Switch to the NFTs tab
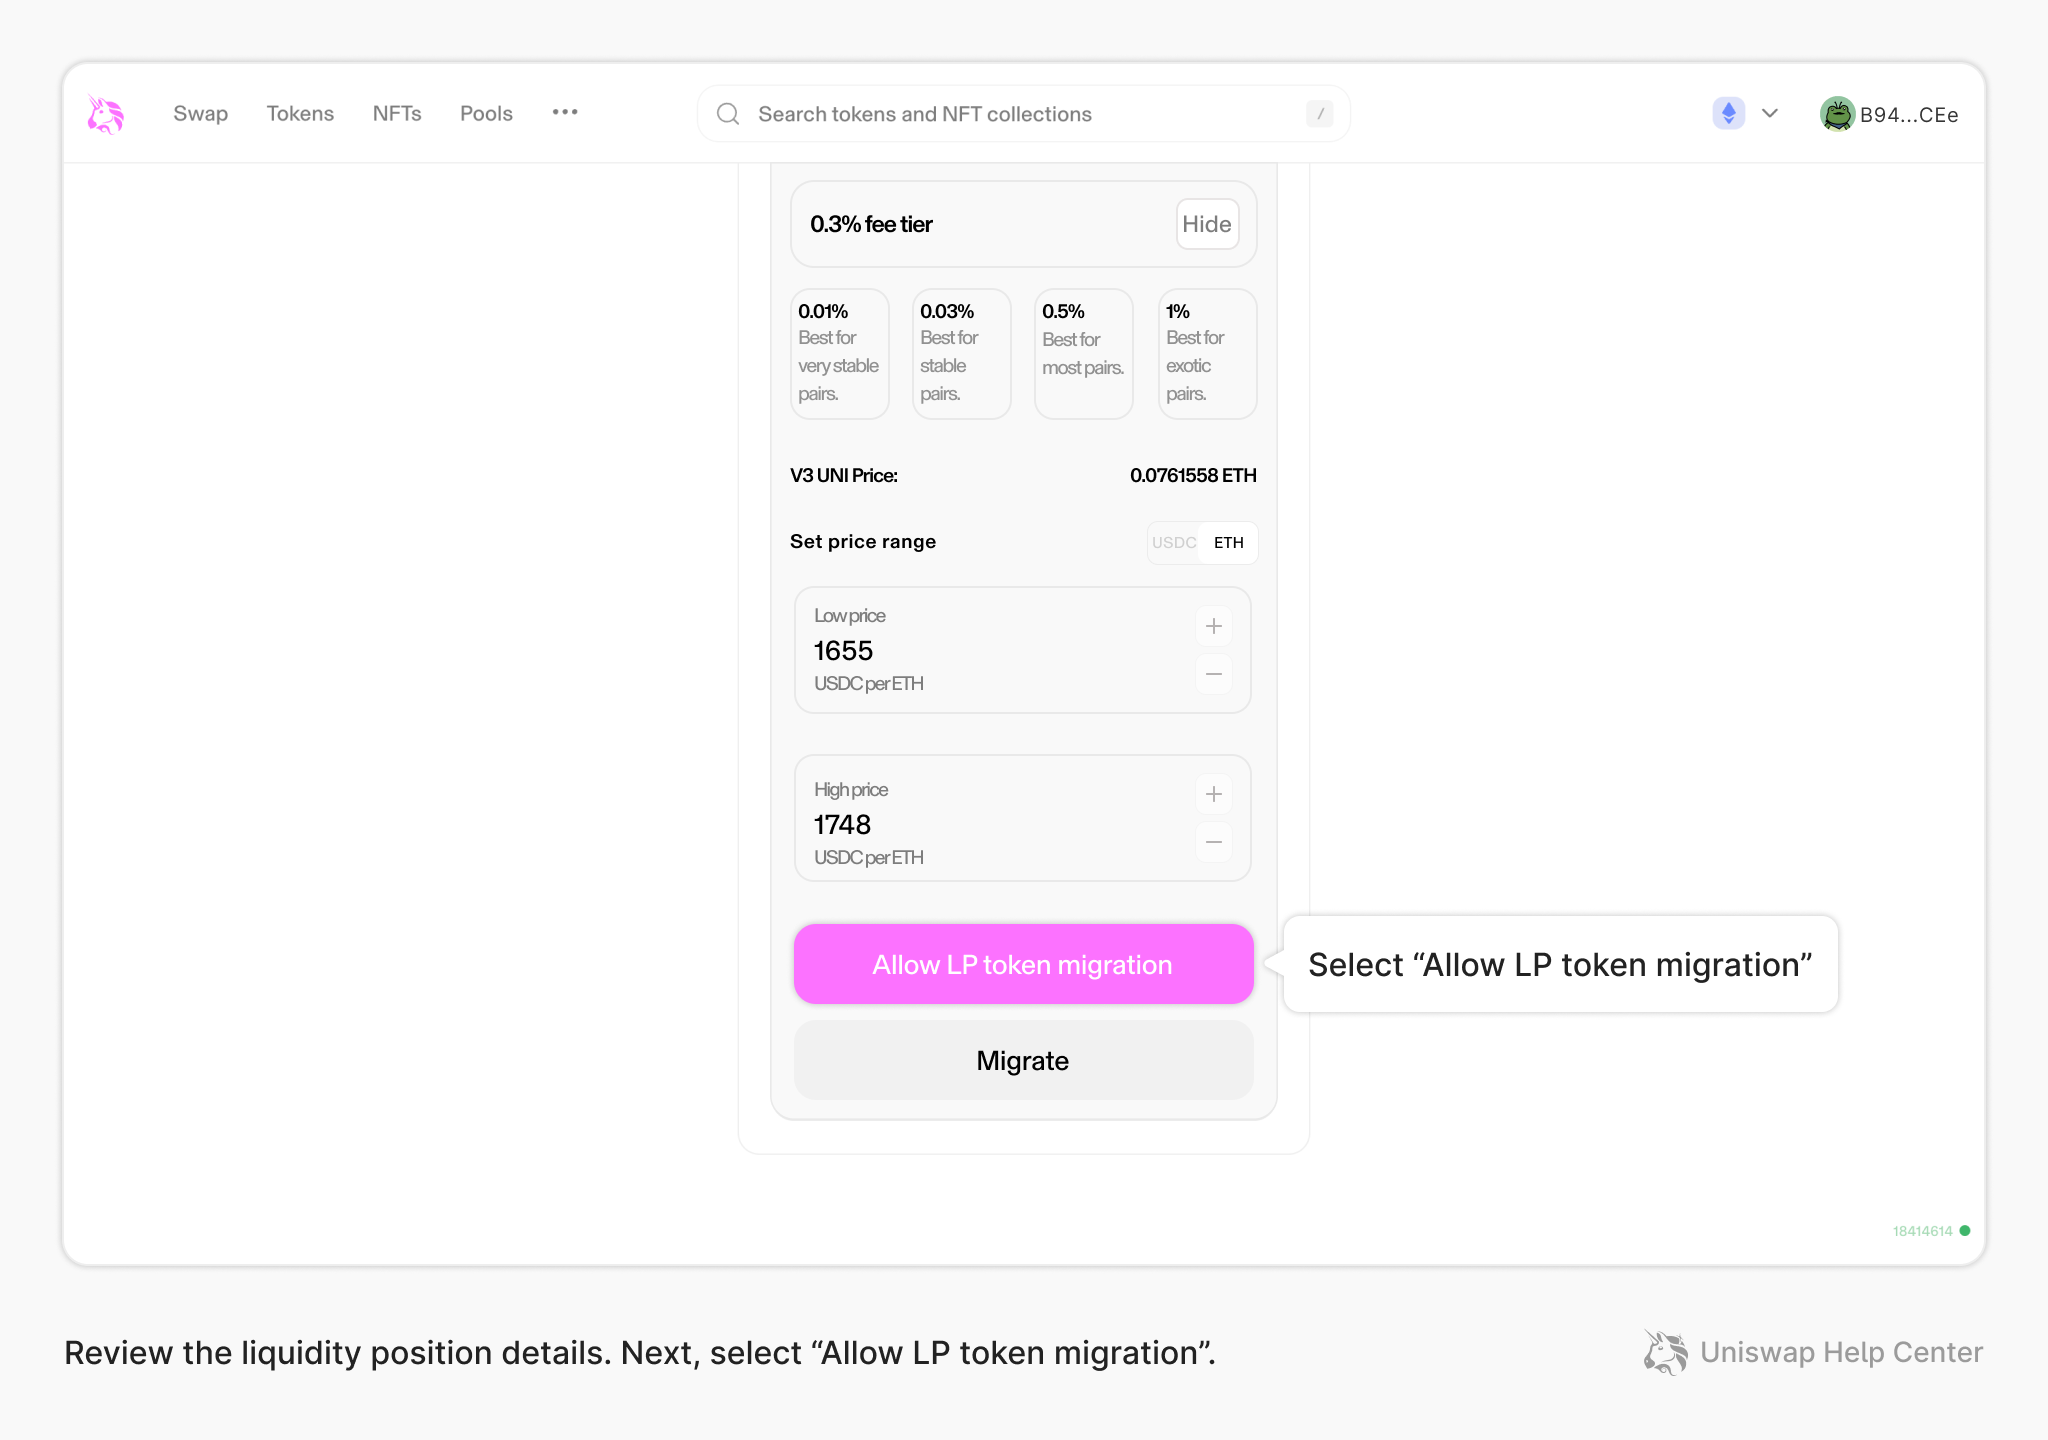The height and width of the screenshot is (1440, 2048). [x=397, y=113]
